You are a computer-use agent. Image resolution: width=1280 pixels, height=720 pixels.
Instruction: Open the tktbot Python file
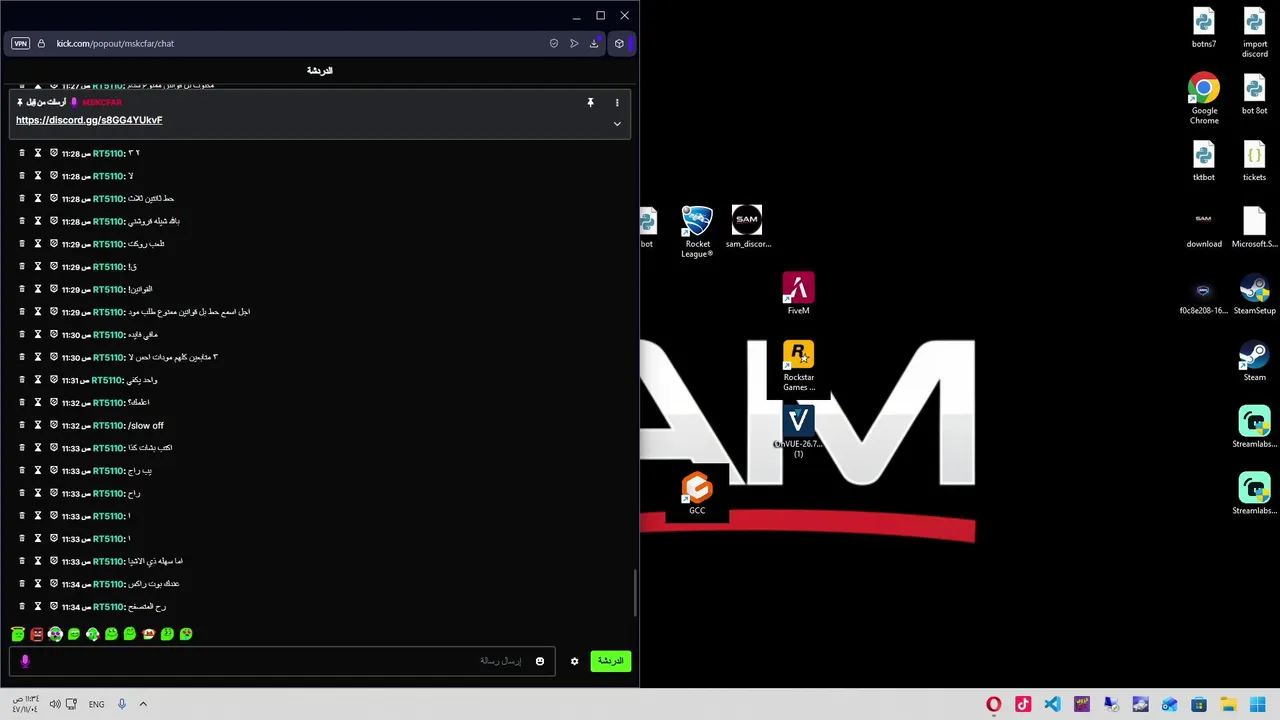(x=1204, y=161)
